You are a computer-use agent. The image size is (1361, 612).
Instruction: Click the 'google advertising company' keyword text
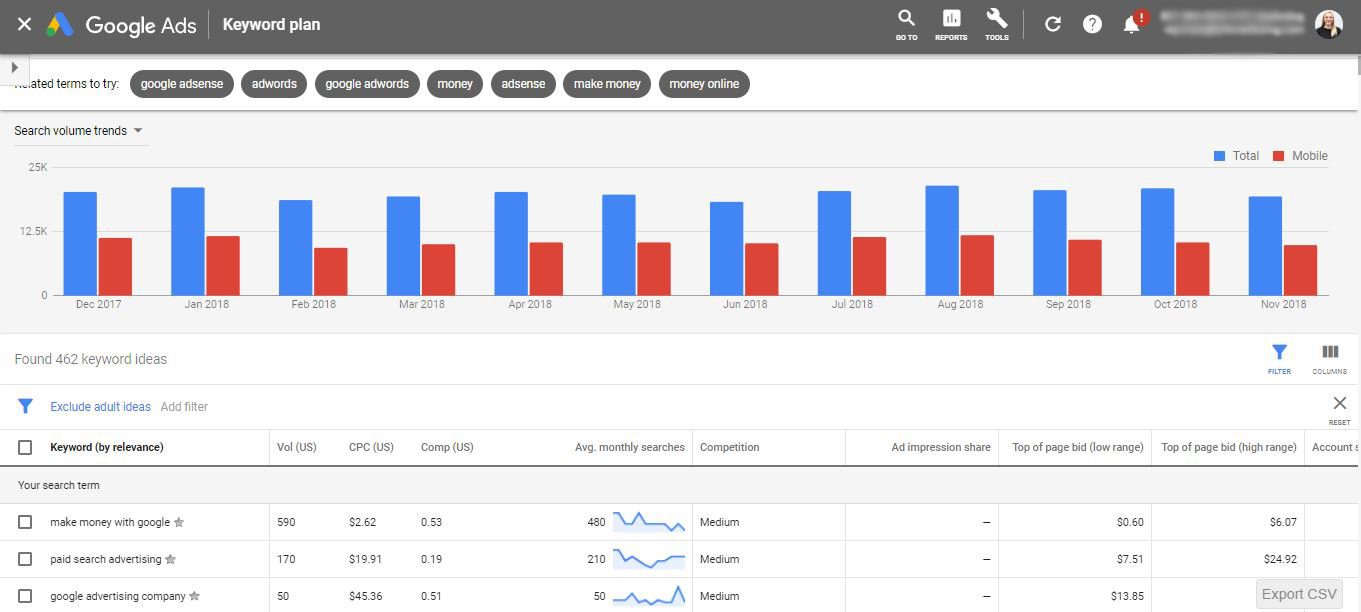coord(118,596)
